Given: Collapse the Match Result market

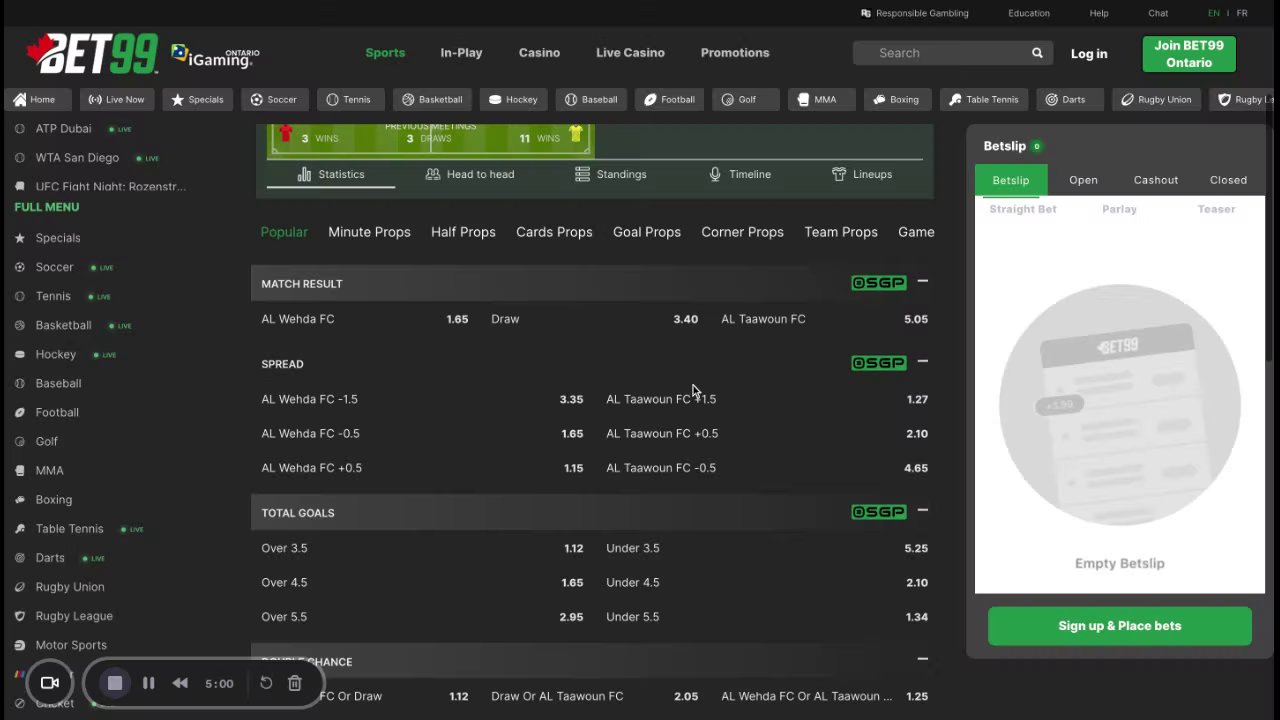Looking at the screenshot, I should [x=922, y=282].
